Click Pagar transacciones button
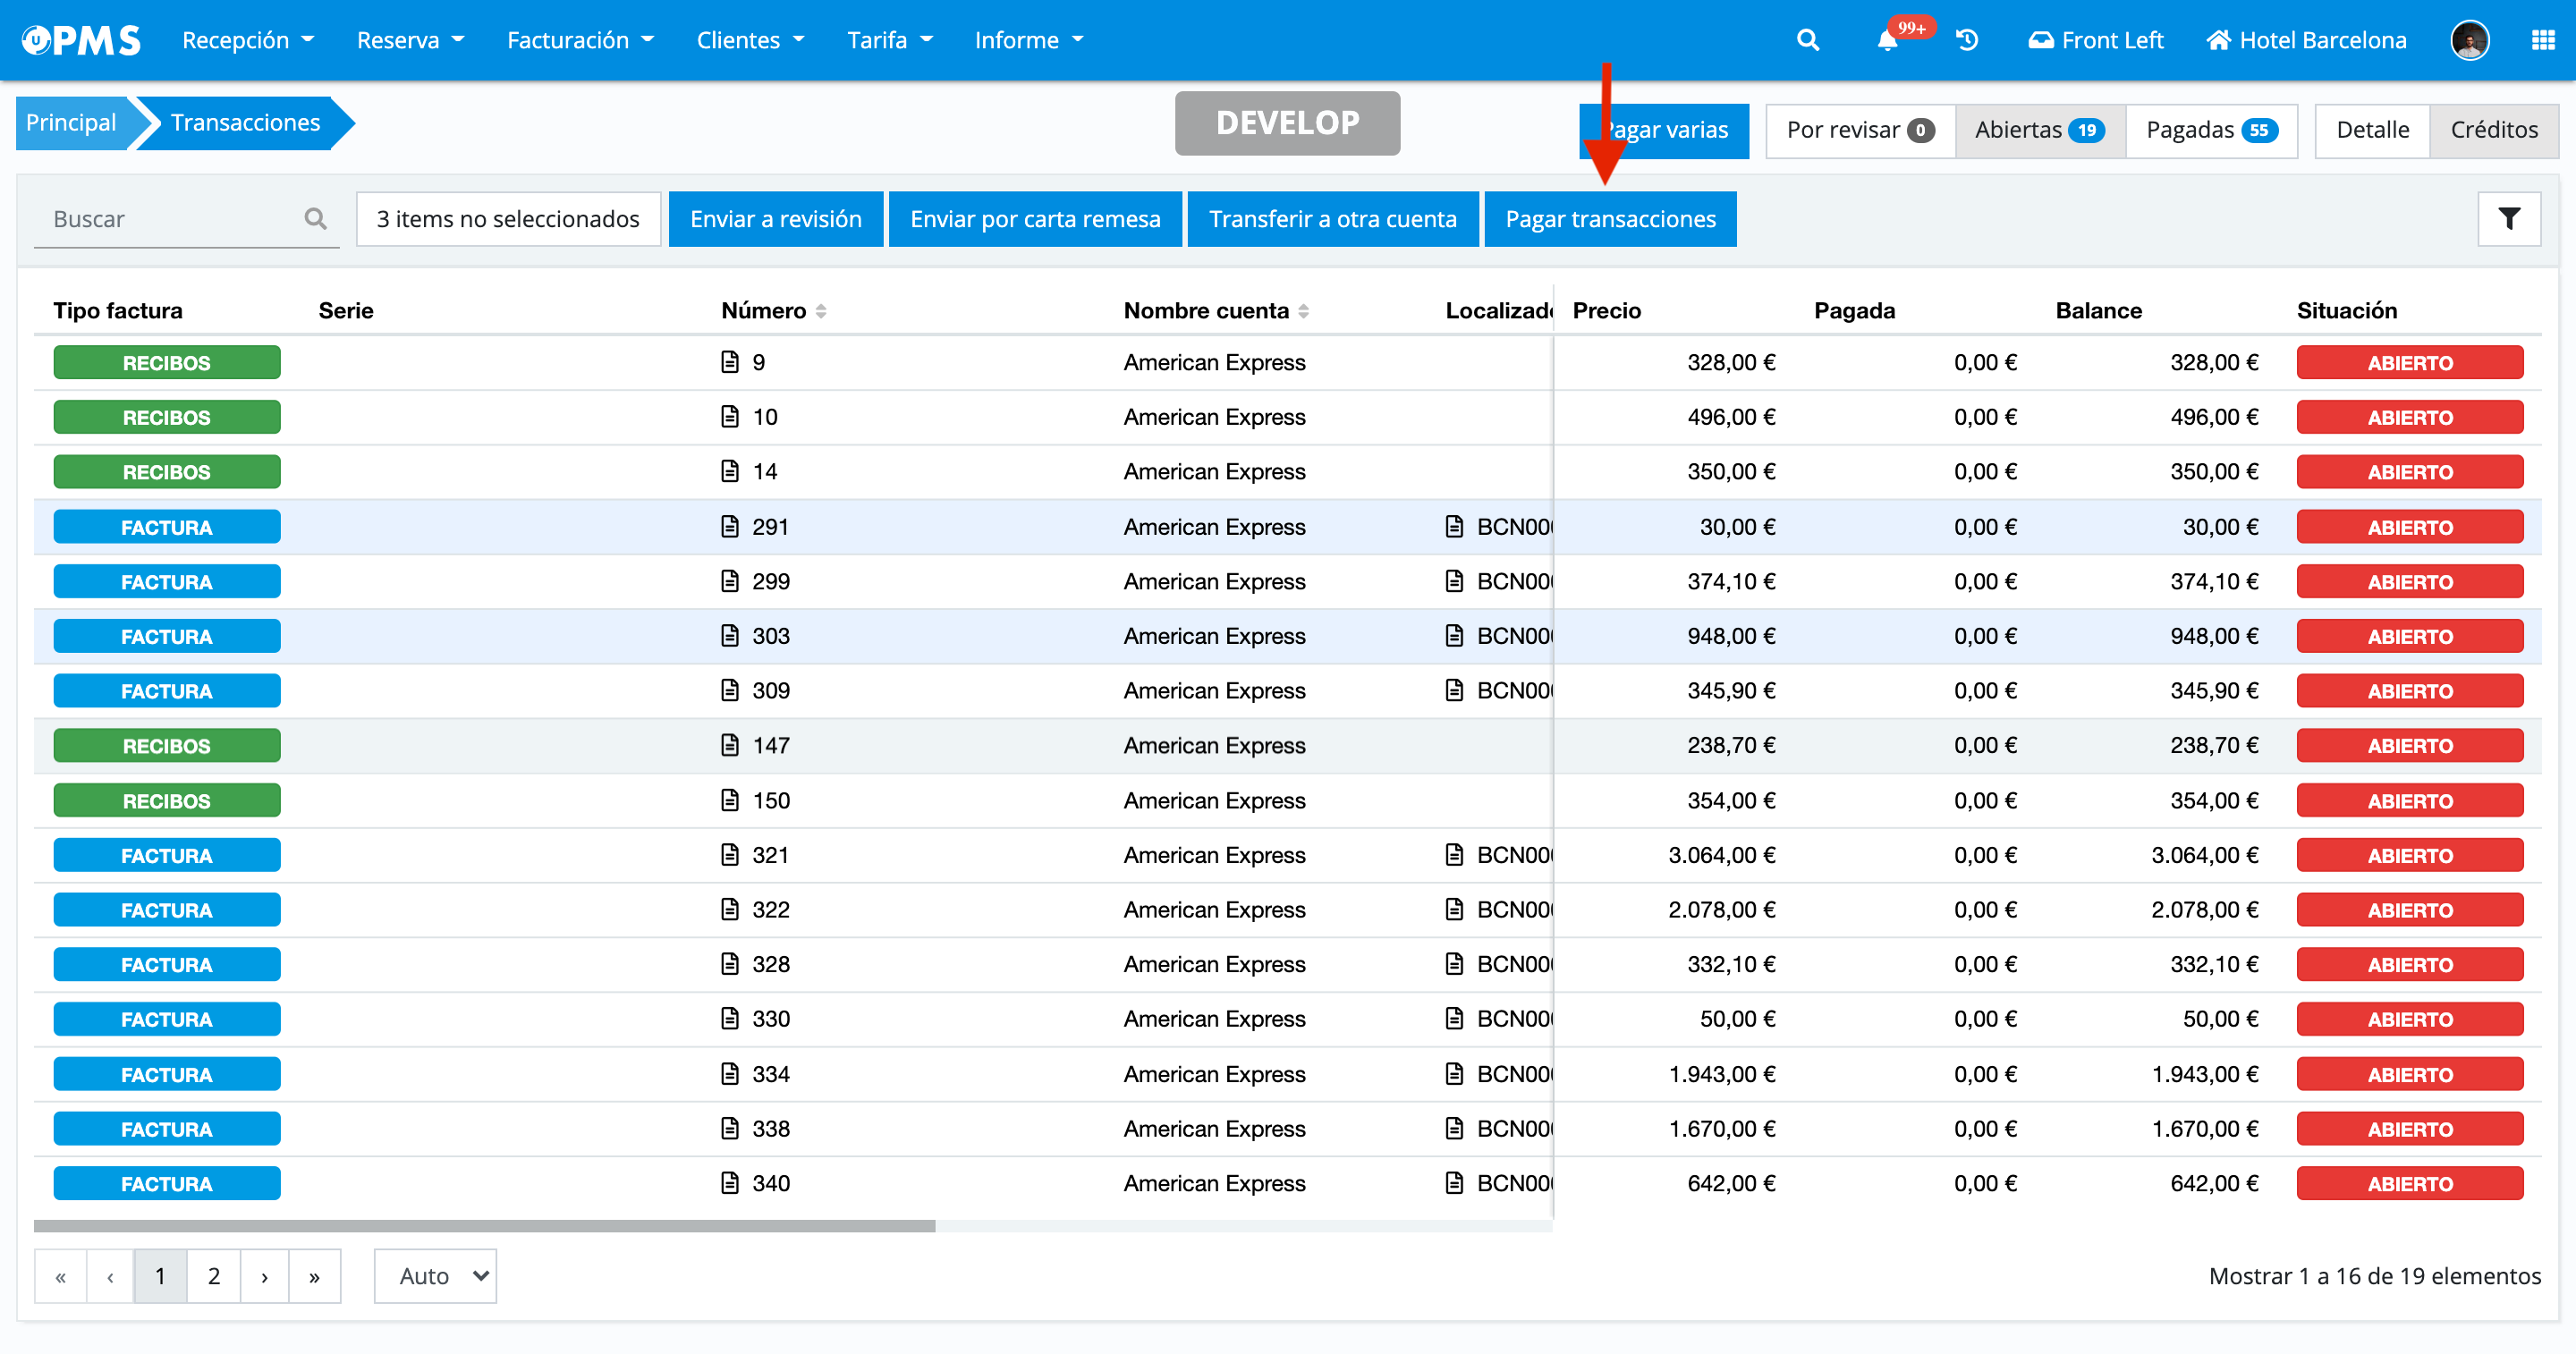Screen dimensions: 2576x1354 click(x=1610, y=218)
